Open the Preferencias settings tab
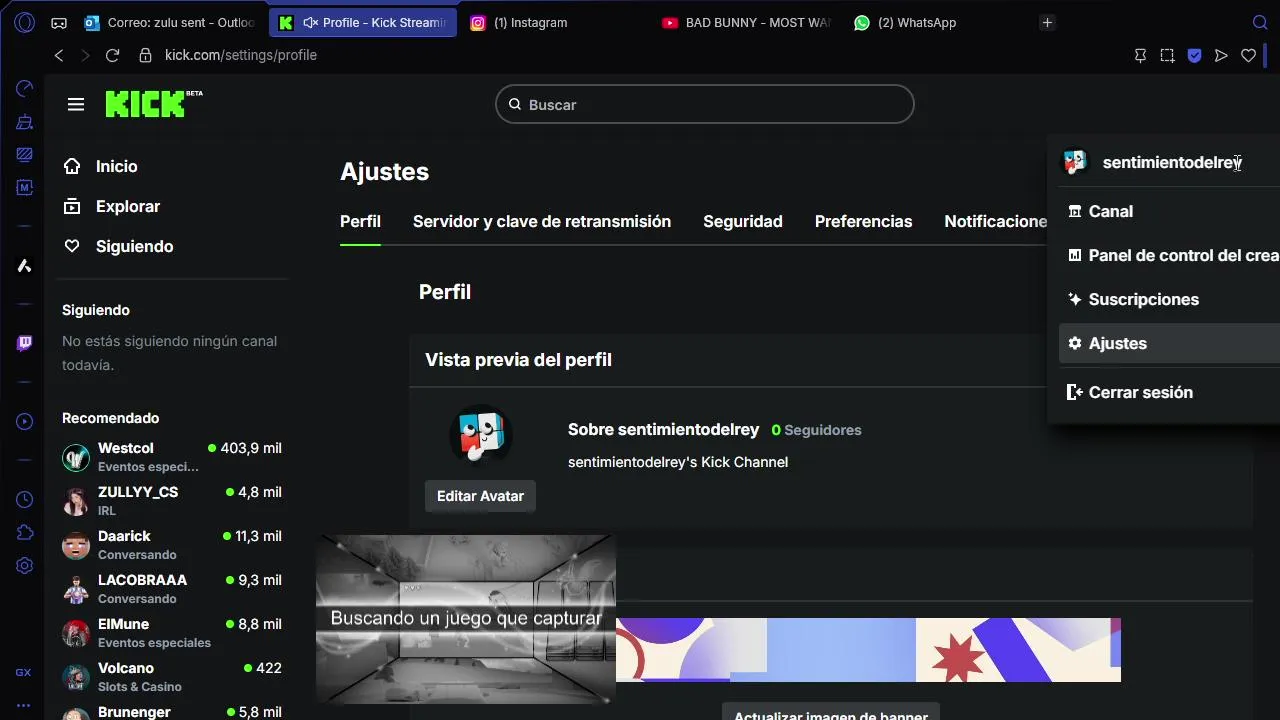The image size is (1280, 720). click(x=864, y=221)
